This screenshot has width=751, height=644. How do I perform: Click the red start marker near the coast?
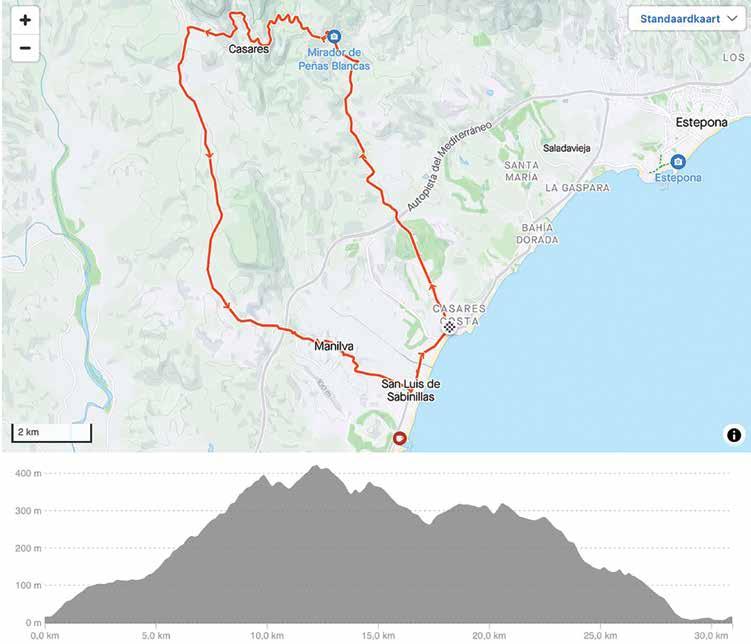tap(399, 438)
